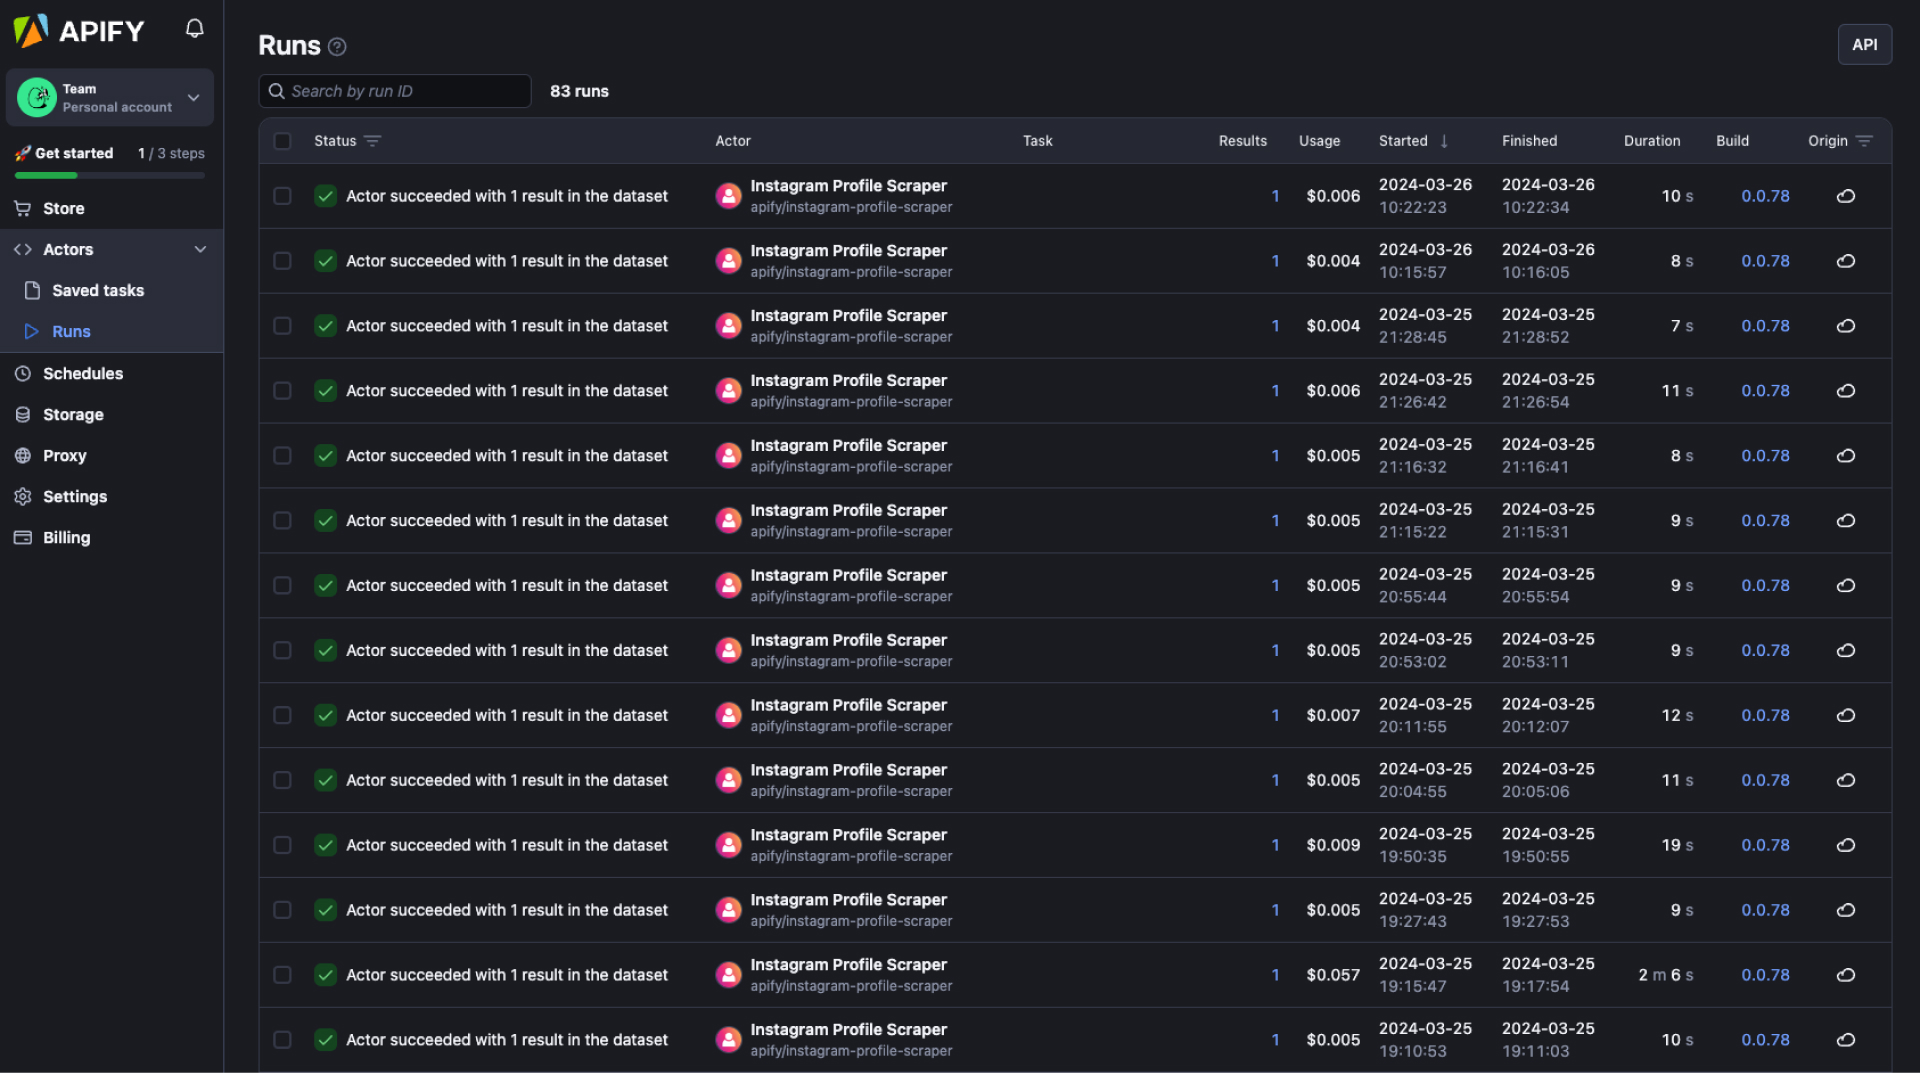
Task: Click the 2 m 6 s duration value
Action: pos(1665,975)
